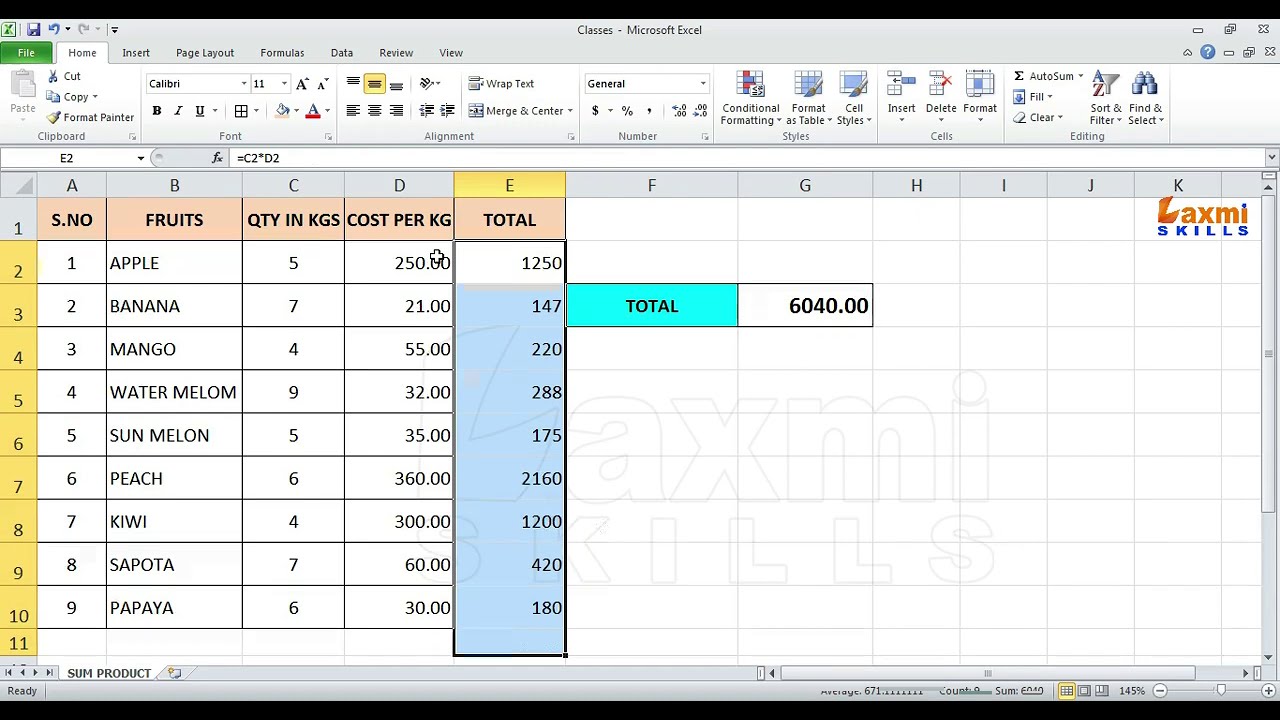The height and width of the screenshot is (720, 1280).
Task: Expand Merge & Center dropdown arrow
Action: pyautogui.click(x=570, y=111)
